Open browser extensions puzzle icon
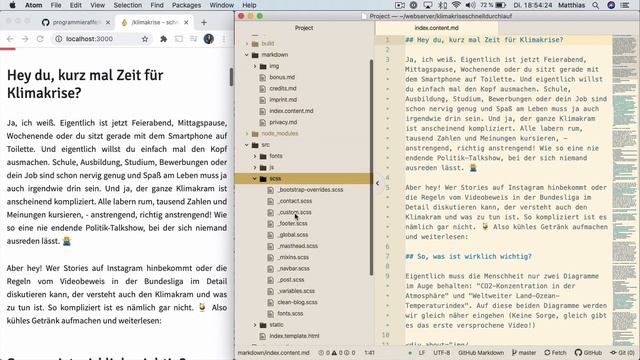The image size is (640, 360). click(163, 39)
